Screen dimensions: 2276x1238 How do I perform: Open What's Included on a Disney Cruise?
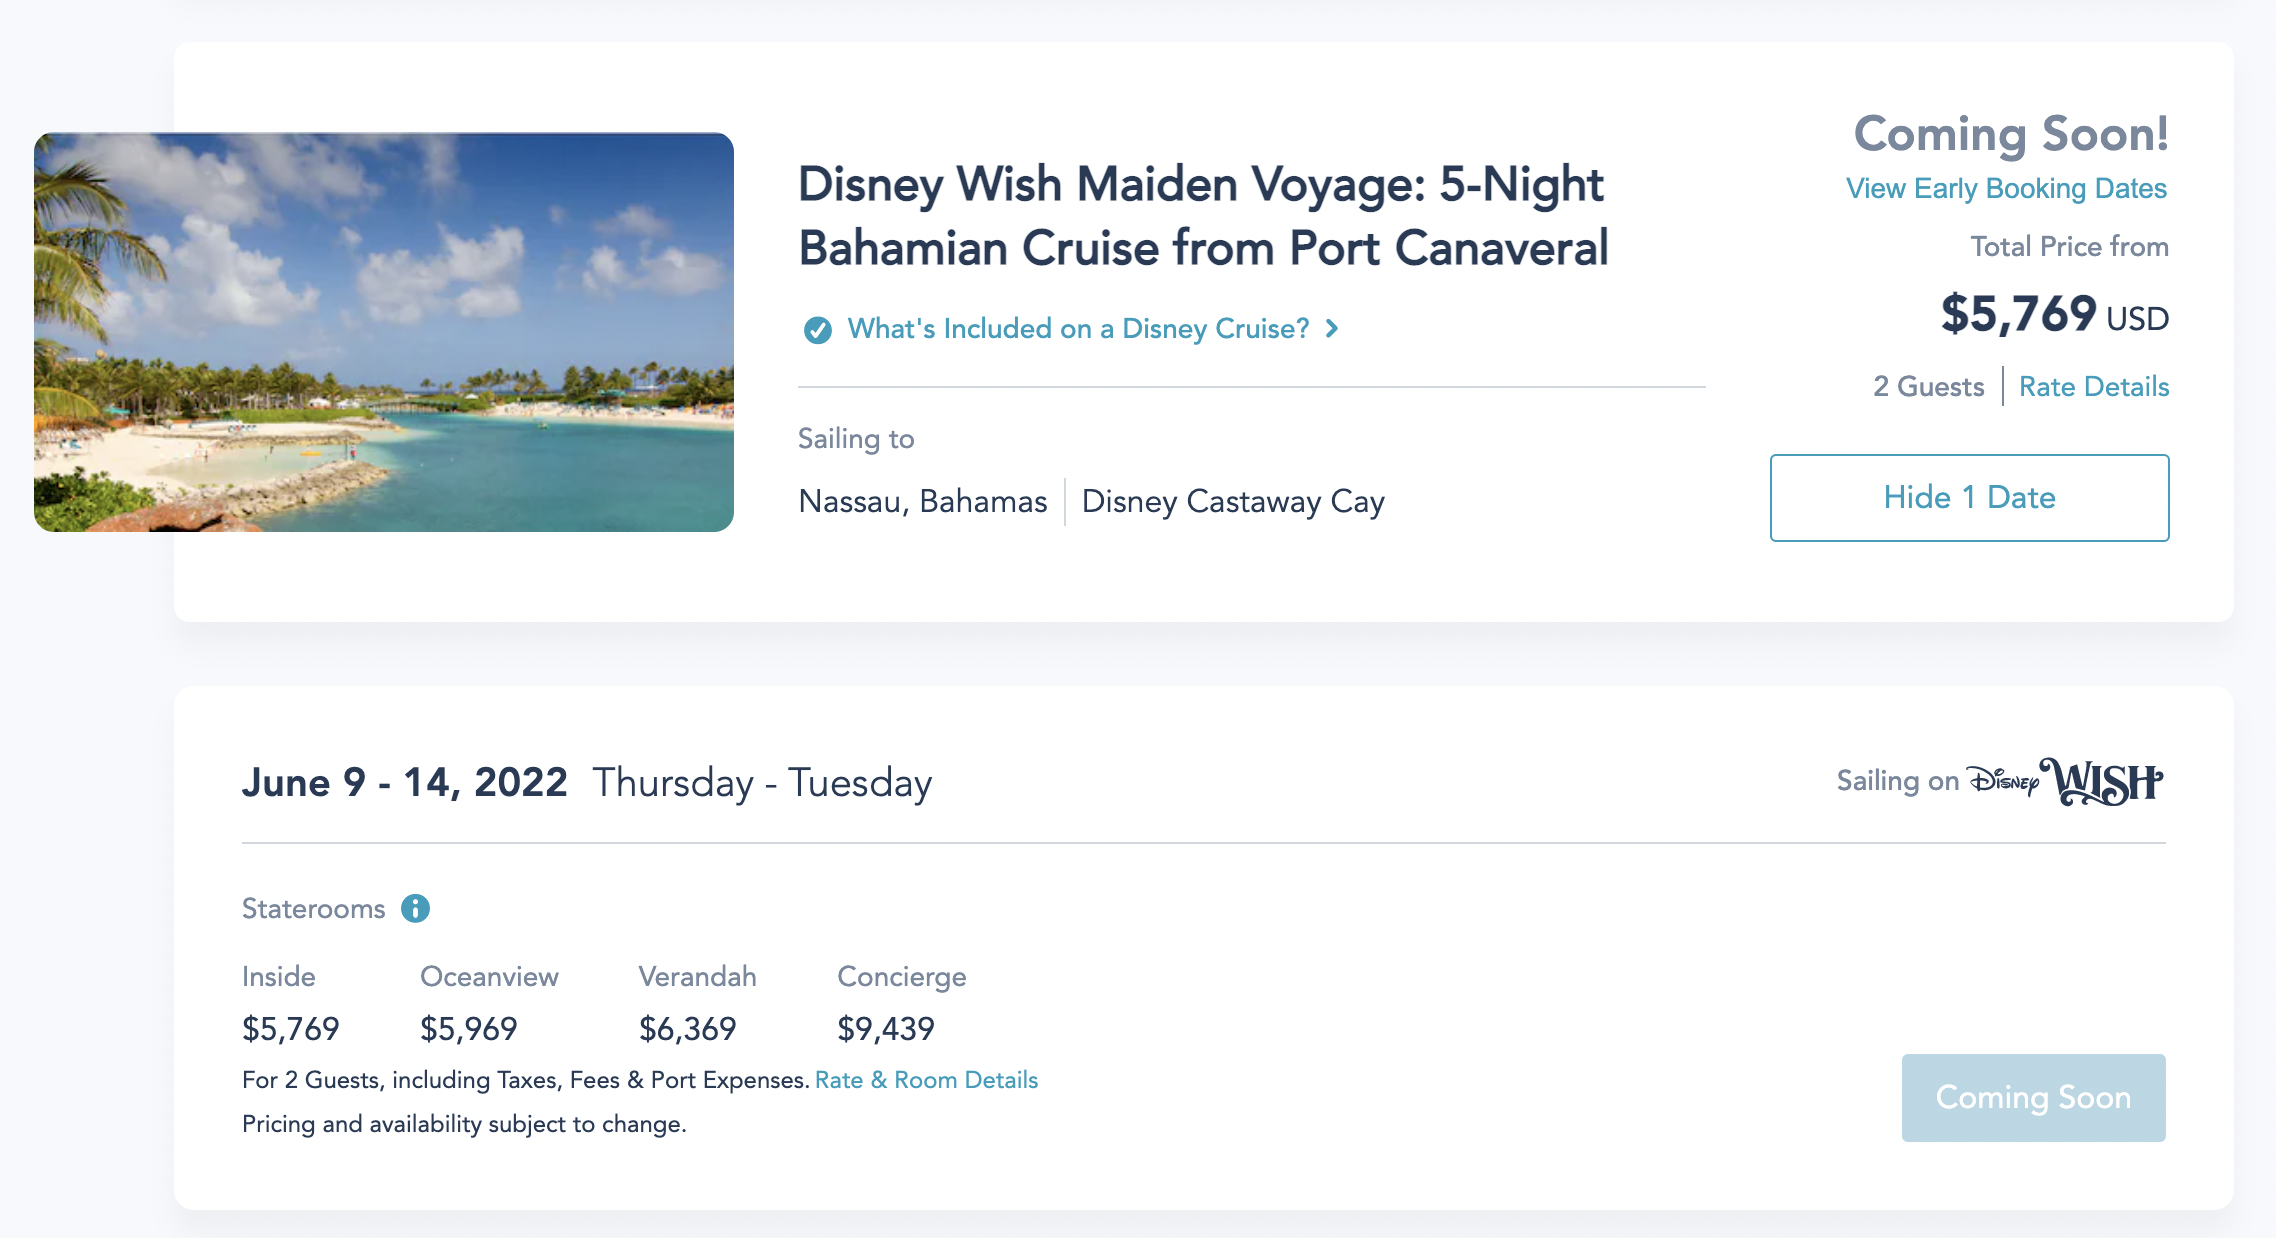[1077, 329]
